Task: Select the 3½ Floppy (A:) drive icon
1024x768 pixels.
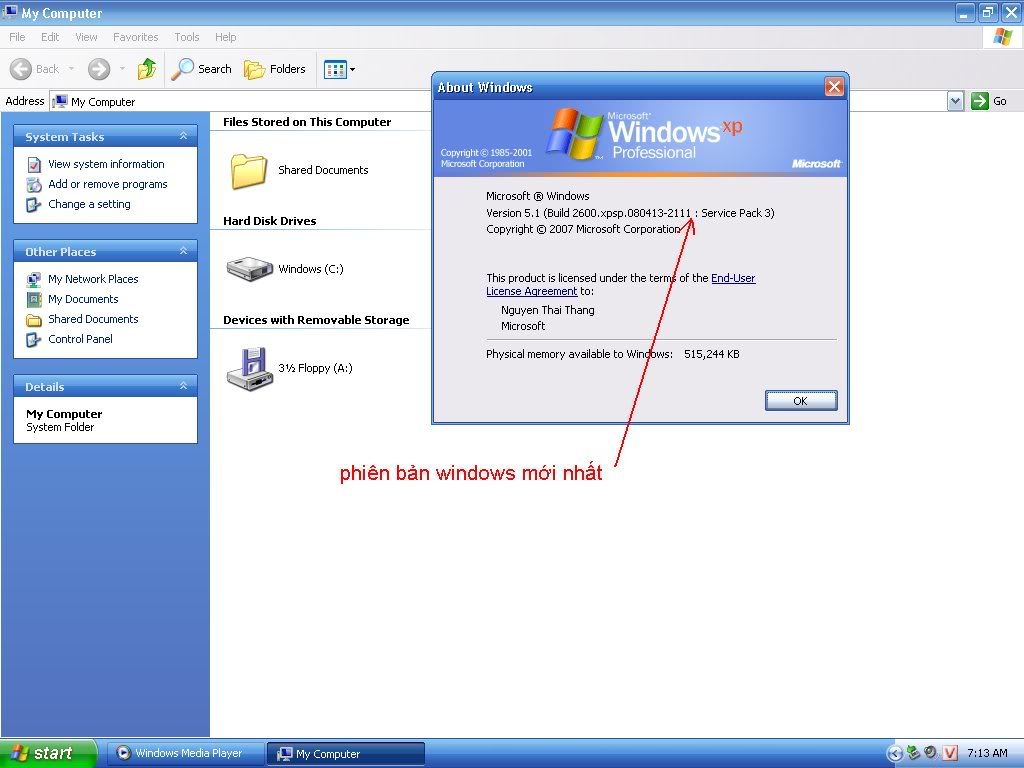Action: pos(249,368)
